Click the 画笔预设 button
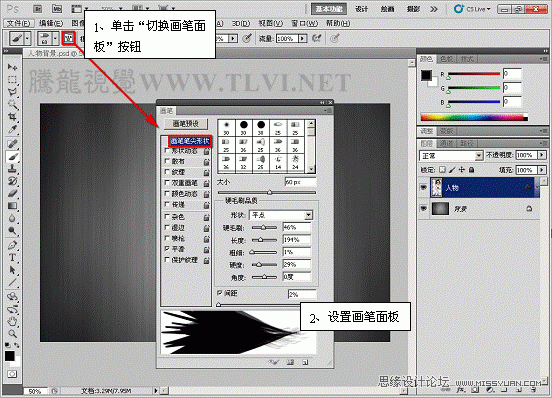552x398 pixels. [186, 124]
